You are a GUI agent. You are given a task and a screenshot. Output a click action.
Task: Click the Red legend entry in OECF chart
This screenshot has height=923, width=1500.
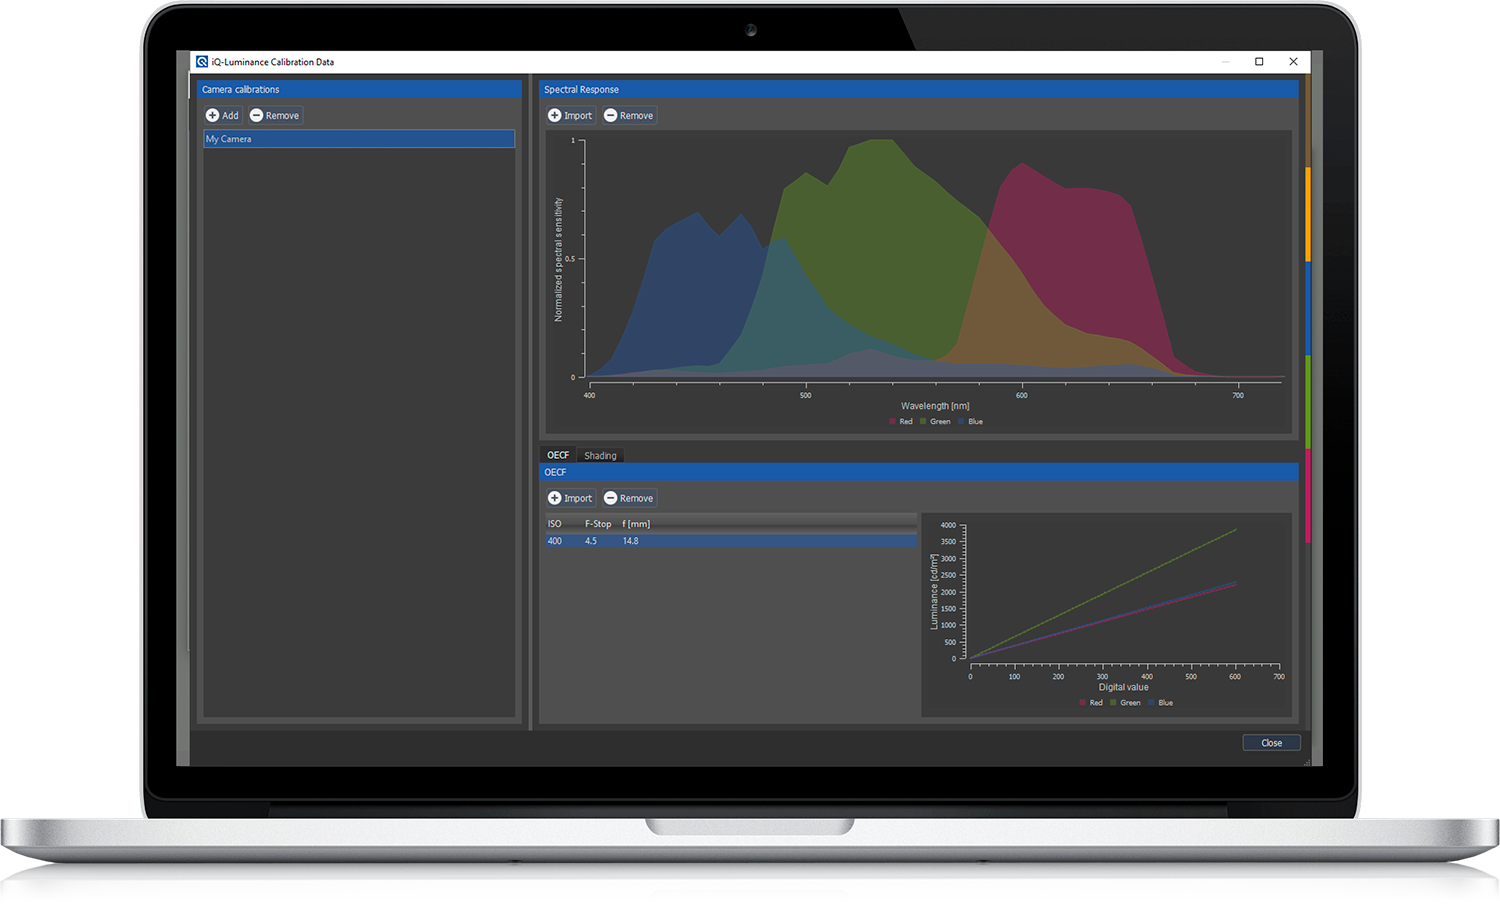(x=1091, y=703)
